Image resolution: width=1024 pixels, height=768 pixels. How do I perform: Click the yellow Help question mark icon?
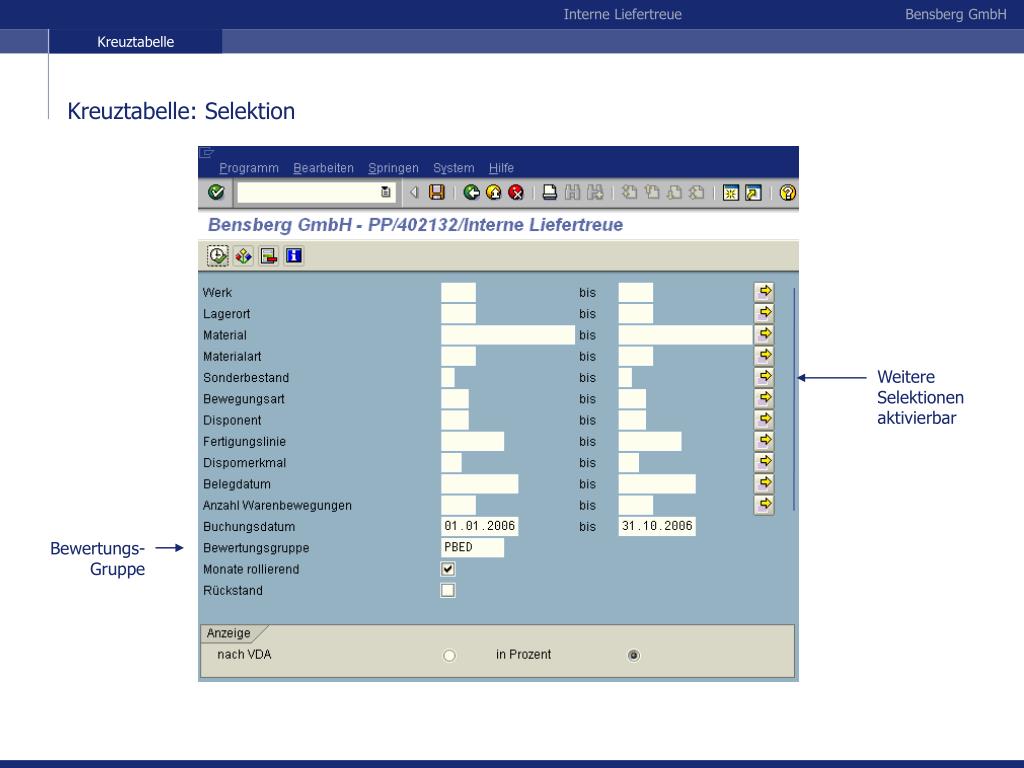[x=788, y=193]
